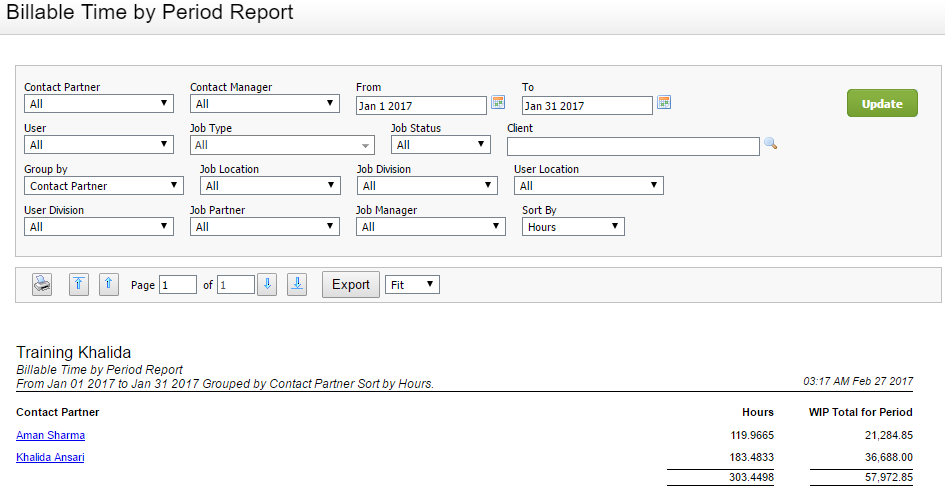Screen dimensions: 945x486
Task: Click the From date input field
Action: click(421, 106)
